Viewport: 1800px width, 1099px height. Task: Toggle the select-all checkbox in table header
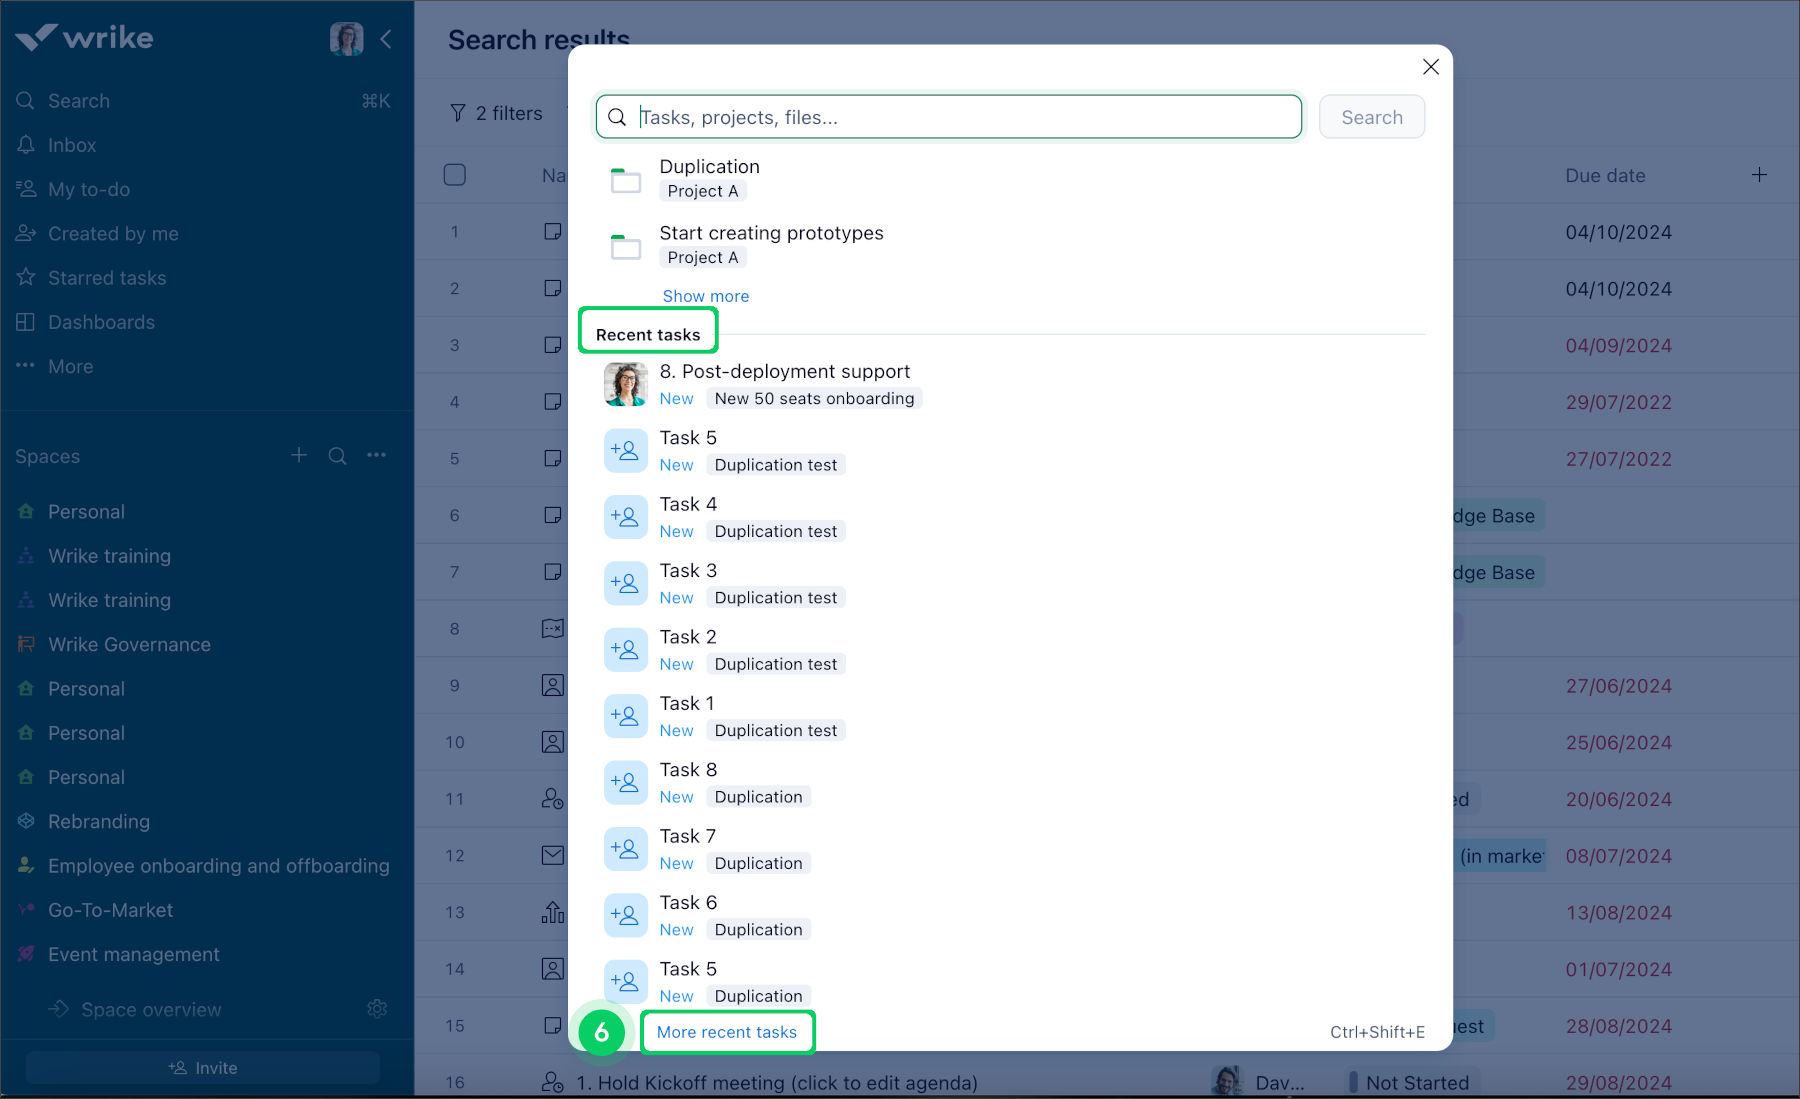[x=455, y=175]
